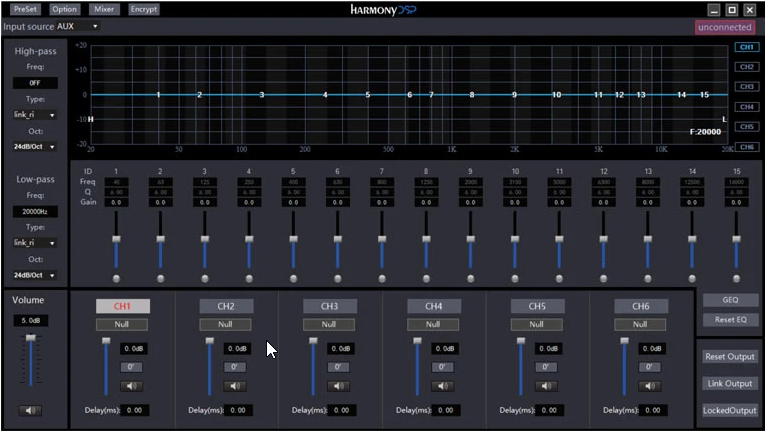765x432 pixels.
Task: Open the Mixer menu
Action: coord(104,9)
